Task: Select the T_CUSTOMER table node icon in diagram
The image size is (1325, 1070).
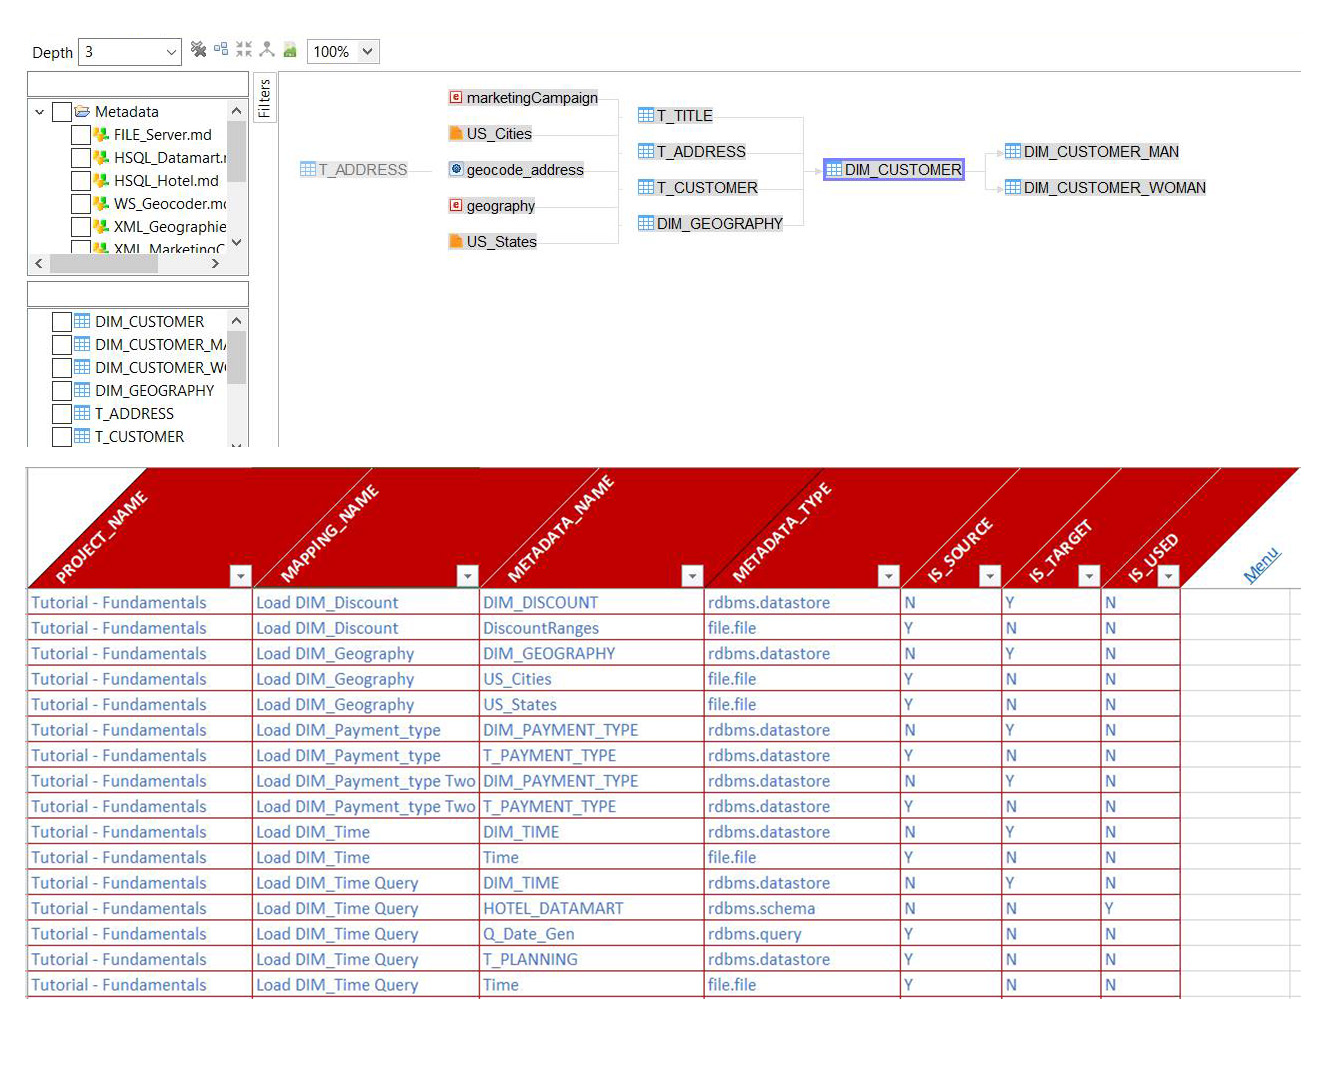Action: click(646, 187)
